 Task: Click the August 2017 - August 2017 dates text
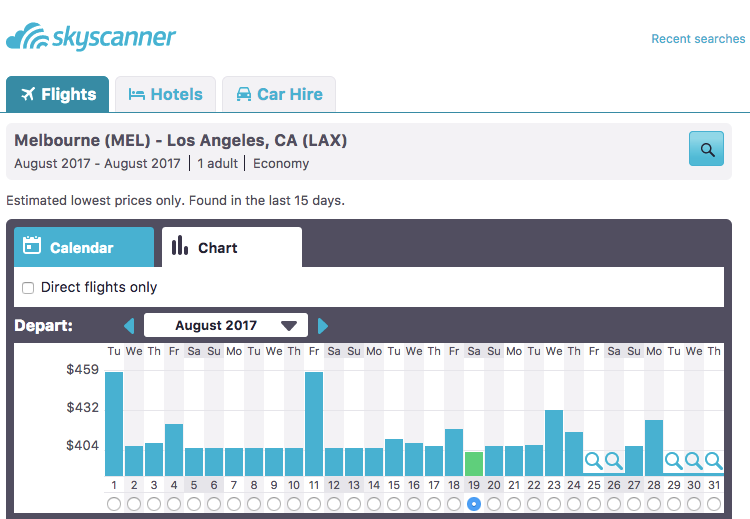pyautogui.click(x=97, y=164)
